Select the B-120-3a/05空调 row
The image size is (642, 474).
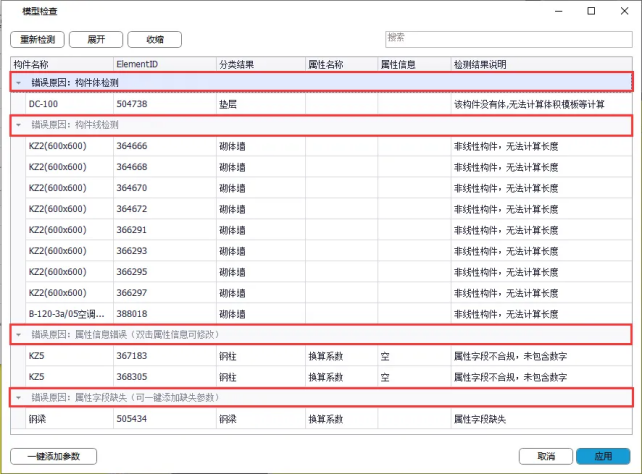(66, 313)
